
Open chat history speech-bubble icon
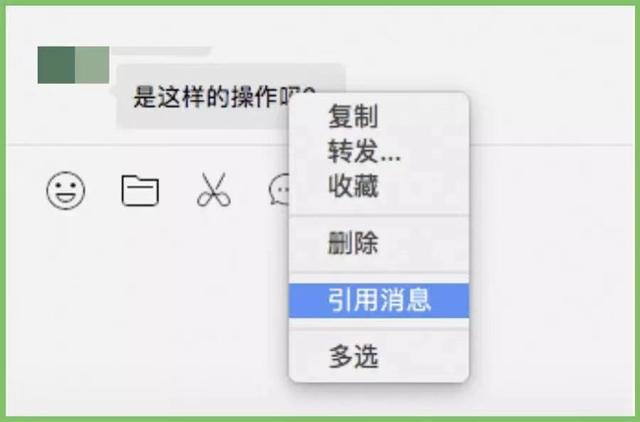tap(280, 189)
